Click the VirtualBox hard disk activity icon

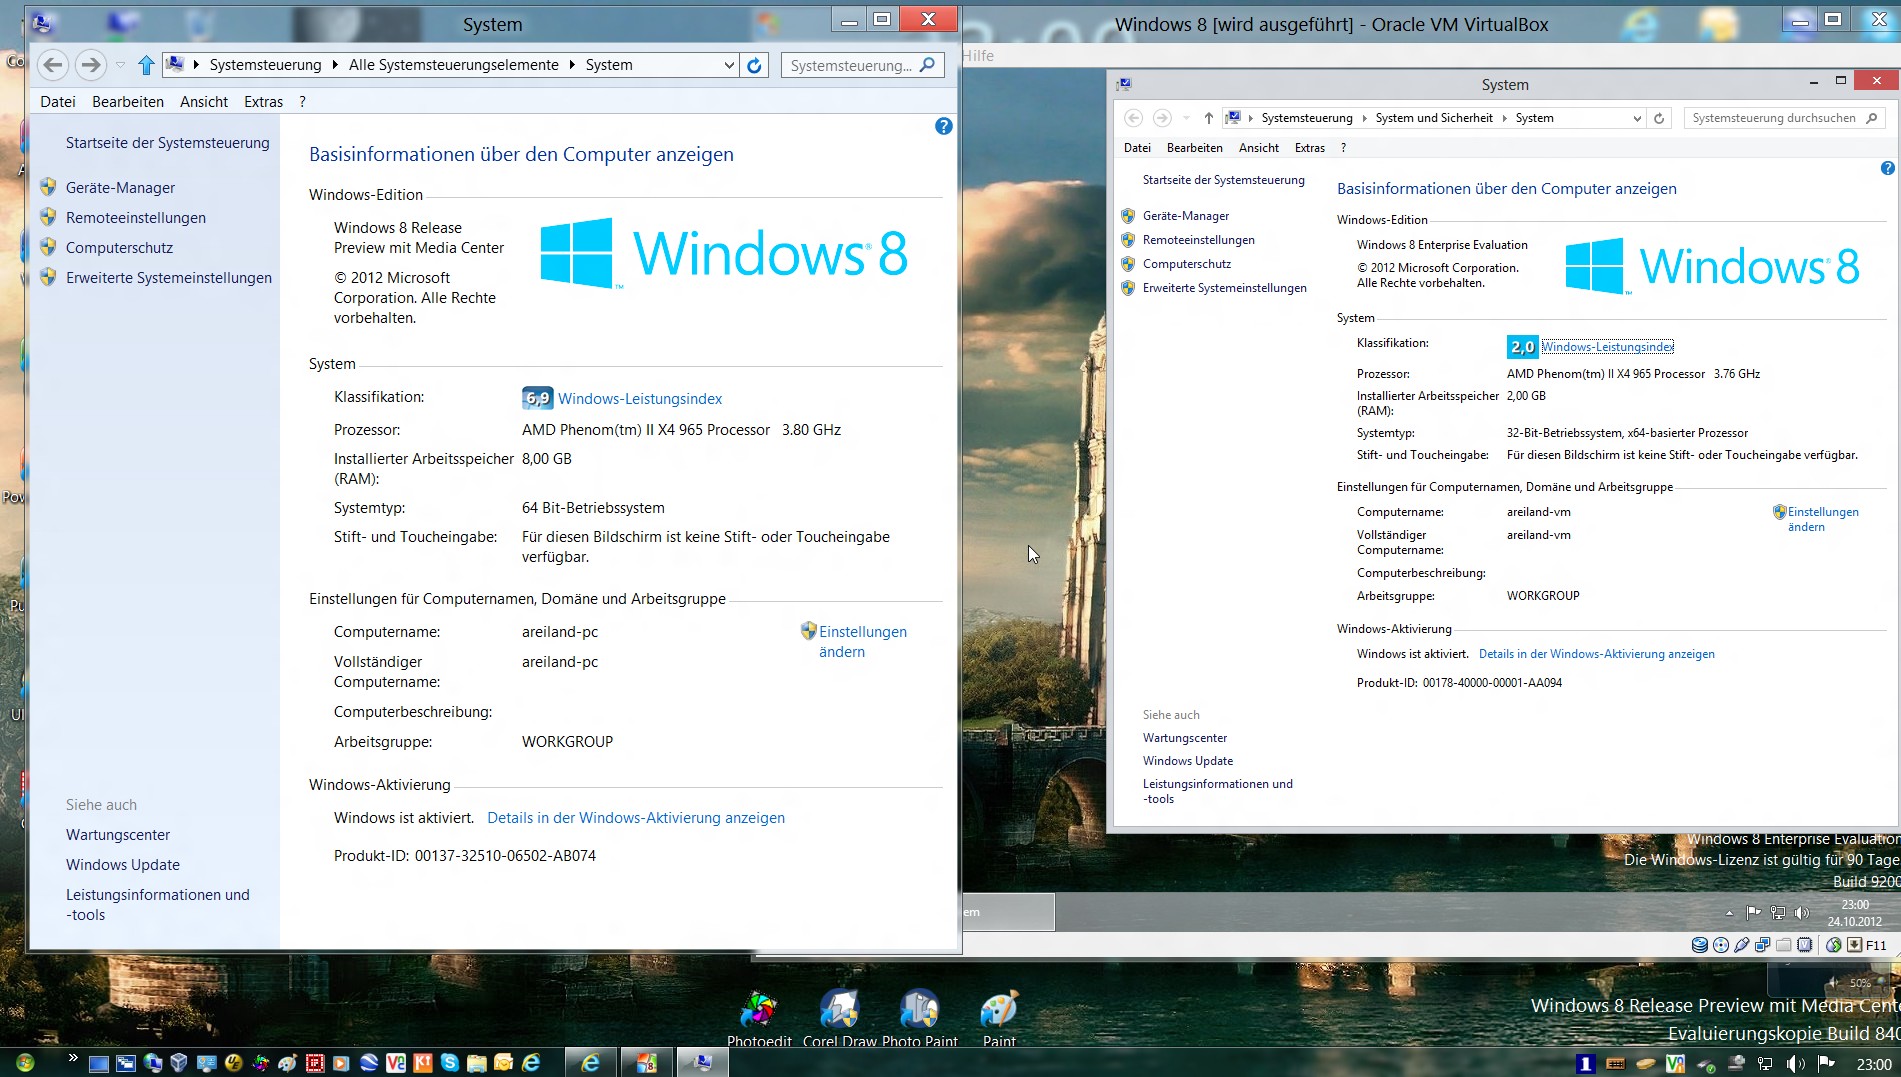pos(1699,945)
